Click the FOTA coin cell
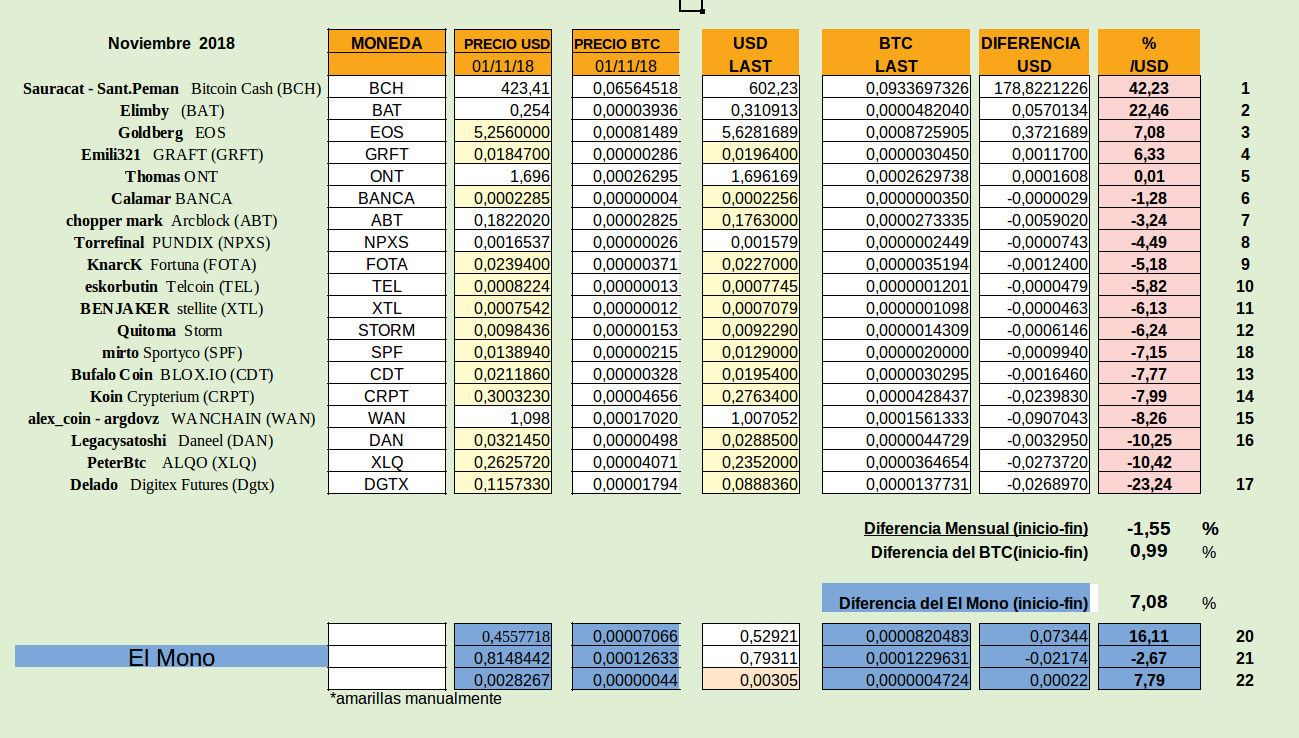Viewport: 1299px width, 738px height. 387,264
